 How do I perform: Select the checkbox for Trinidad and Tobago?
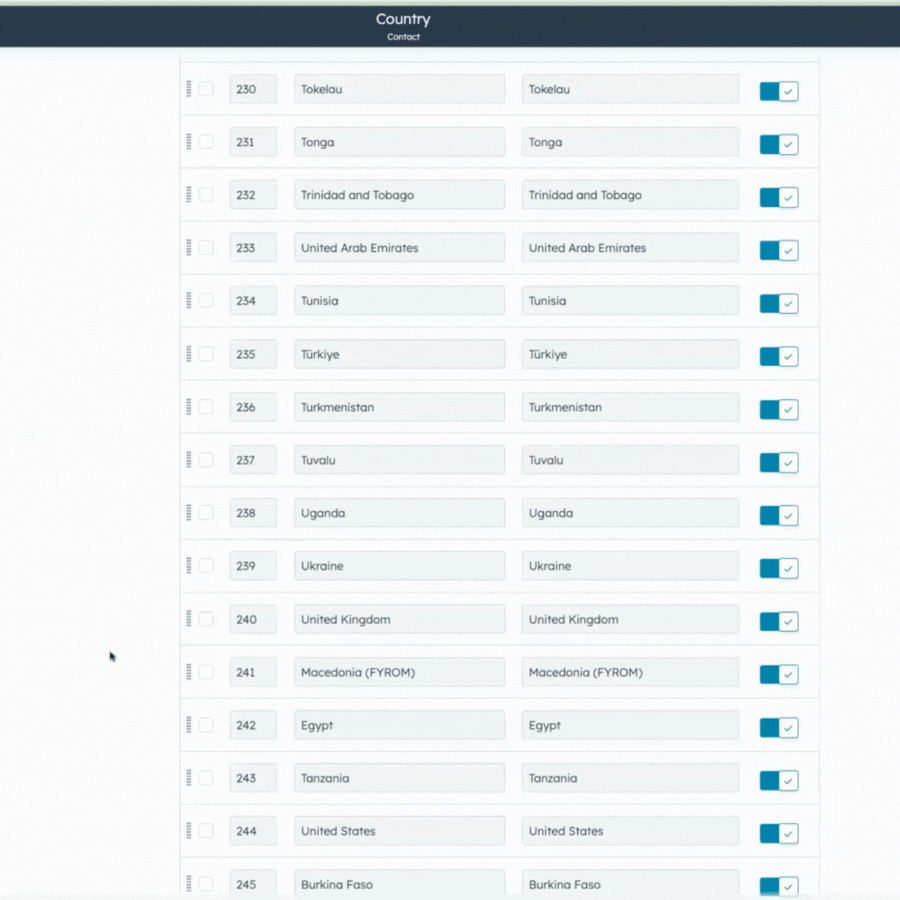(206, 195)
